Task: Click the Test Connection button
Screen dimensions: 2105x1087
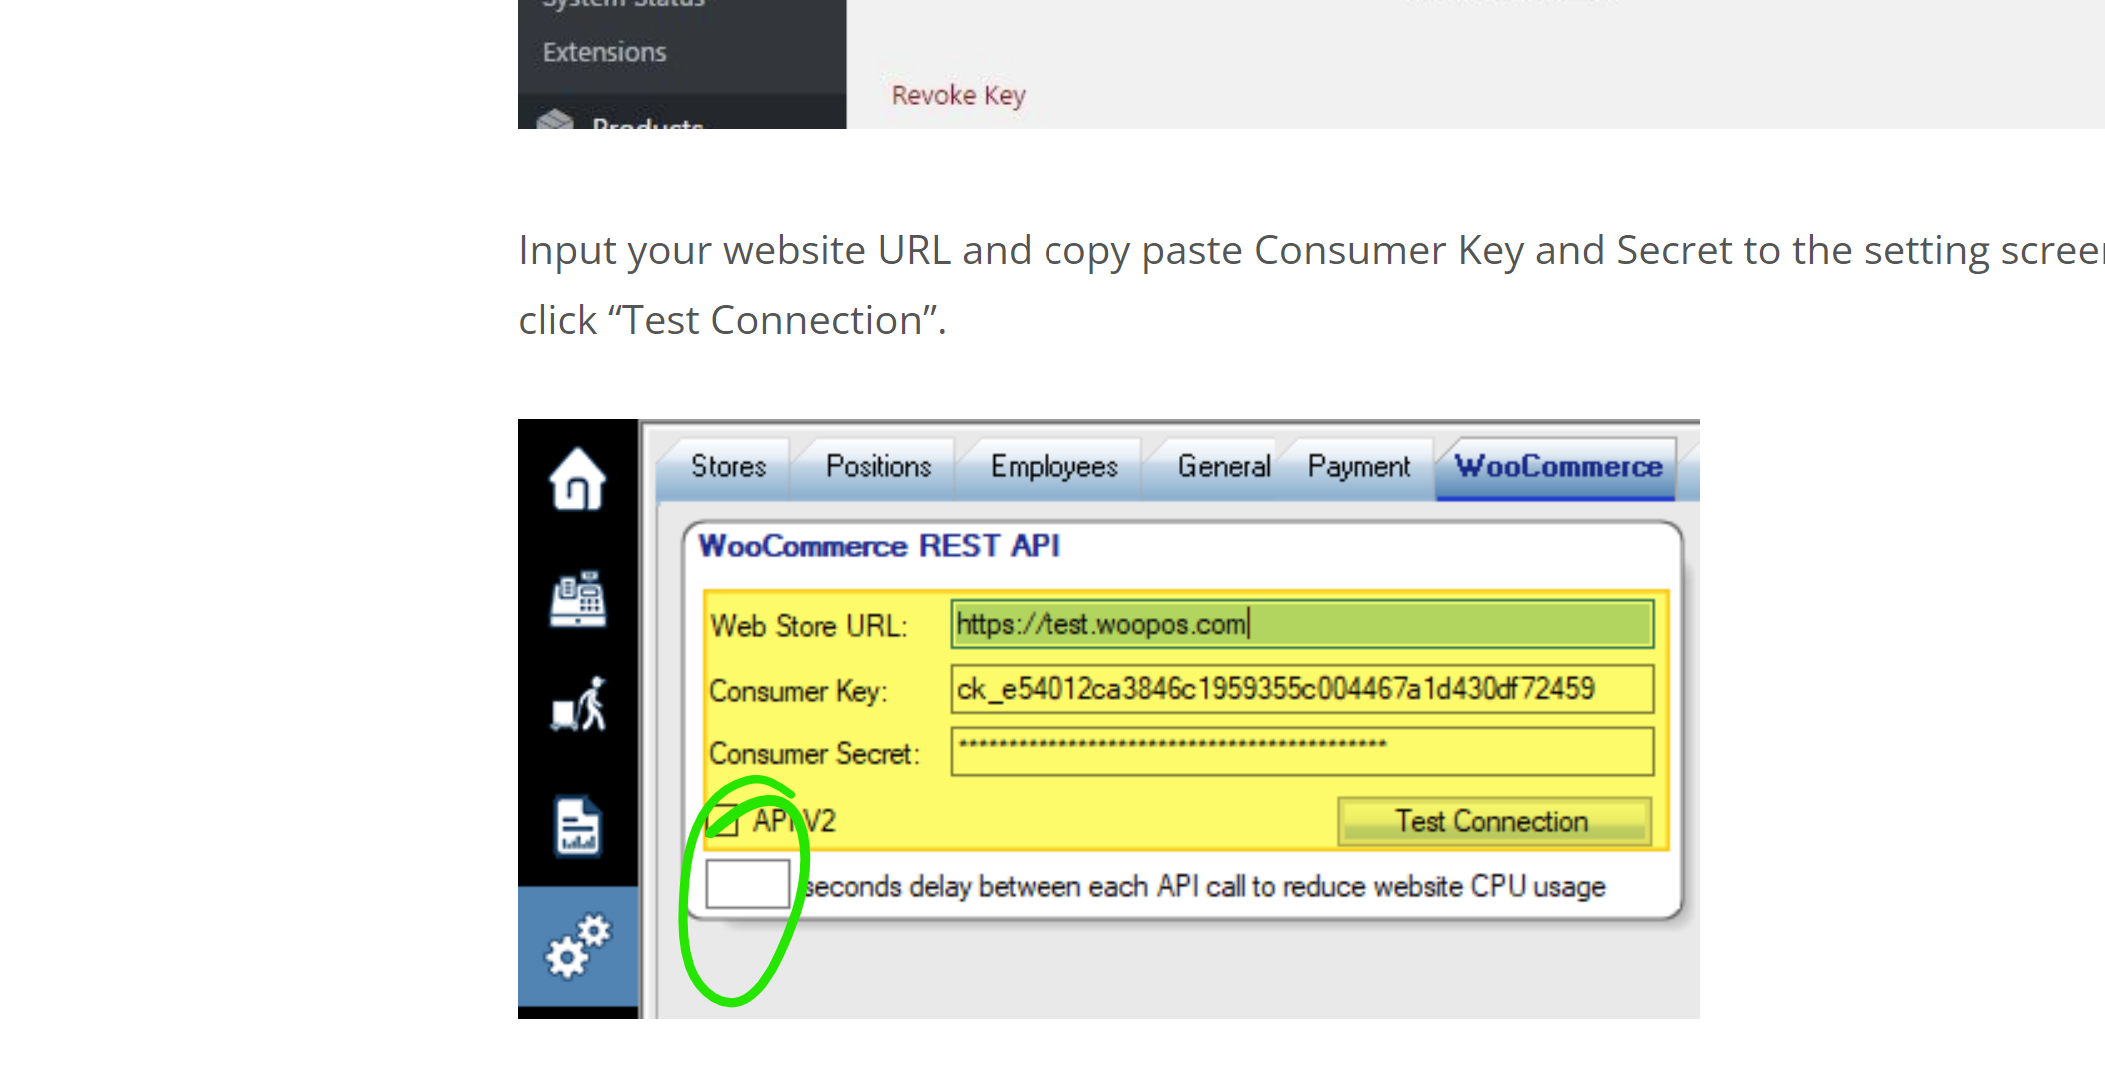Action: click(x=1492, y=820)
